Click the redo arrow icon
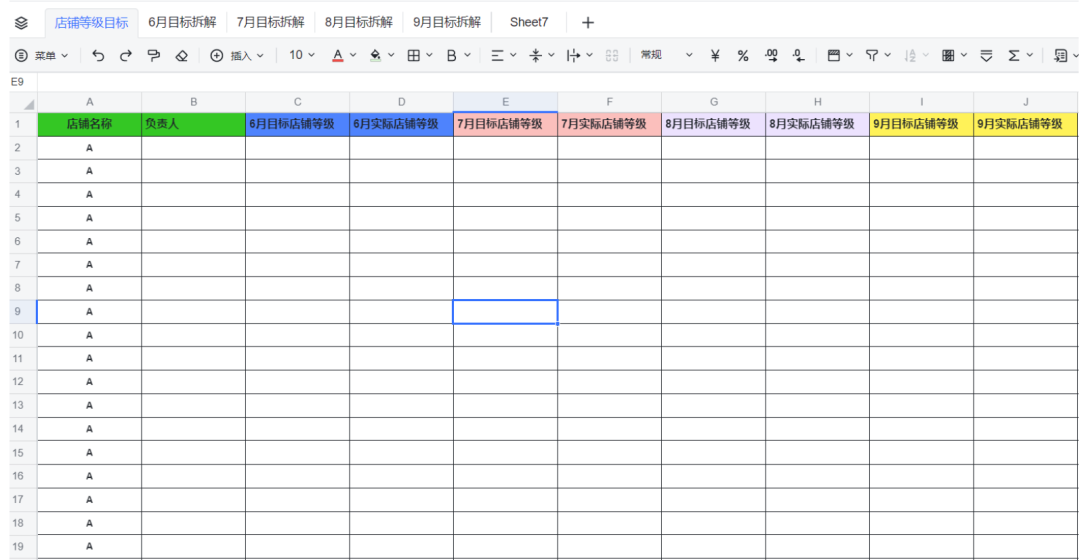Image resolution: width=1080 pixels, height=560 pixels. [125, 56]
